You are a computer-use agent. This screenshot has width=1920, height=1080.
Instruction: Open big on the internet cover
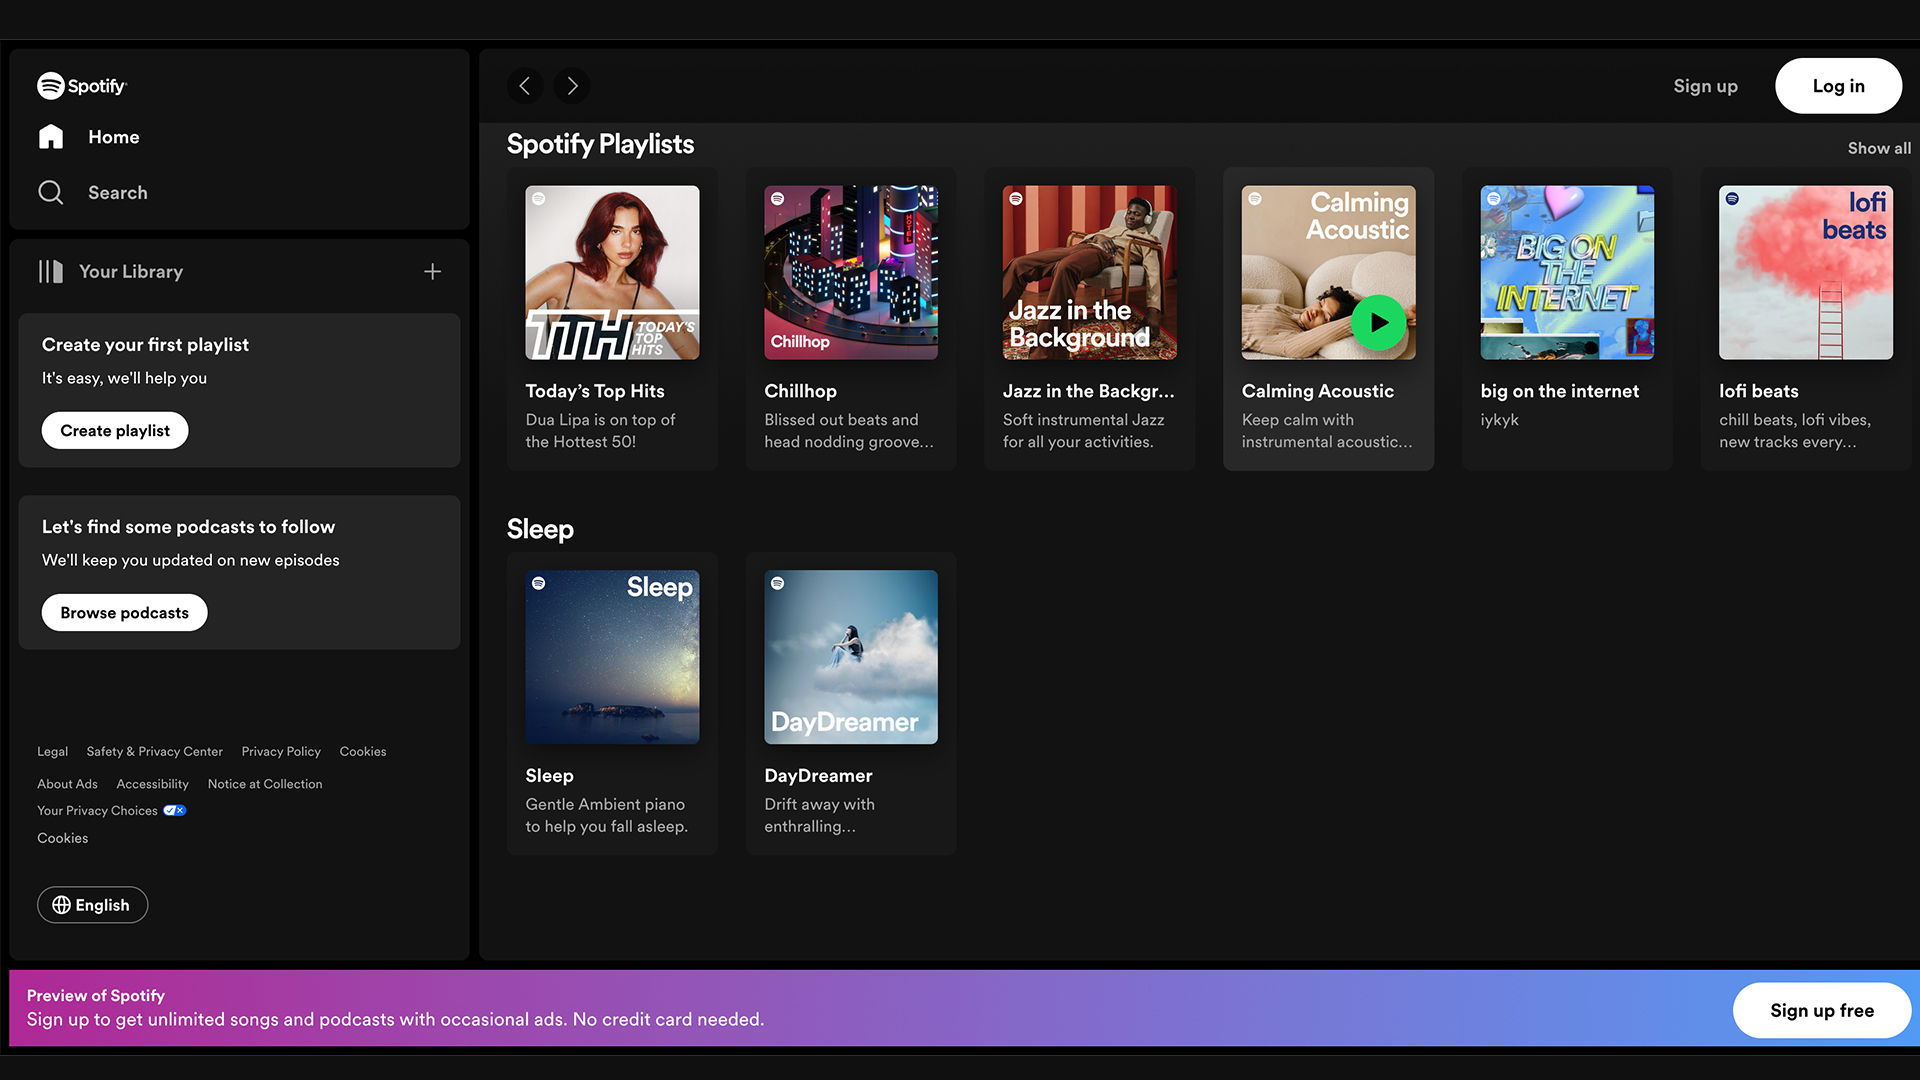[1567, 272]
